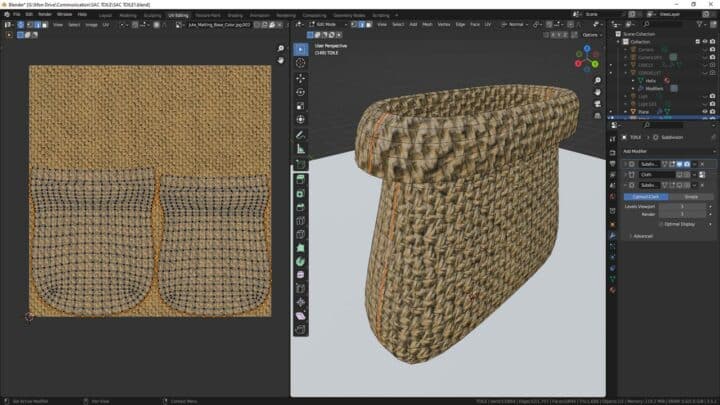
Task: Select the Scale tool in viewport toolbar
Action: coord(300,106)
